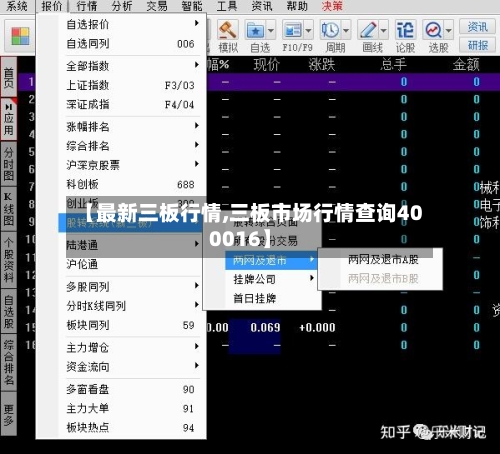500x454 pixels.
Task: Expand the 陆港通 submenu
Action: tap(132, 245)
